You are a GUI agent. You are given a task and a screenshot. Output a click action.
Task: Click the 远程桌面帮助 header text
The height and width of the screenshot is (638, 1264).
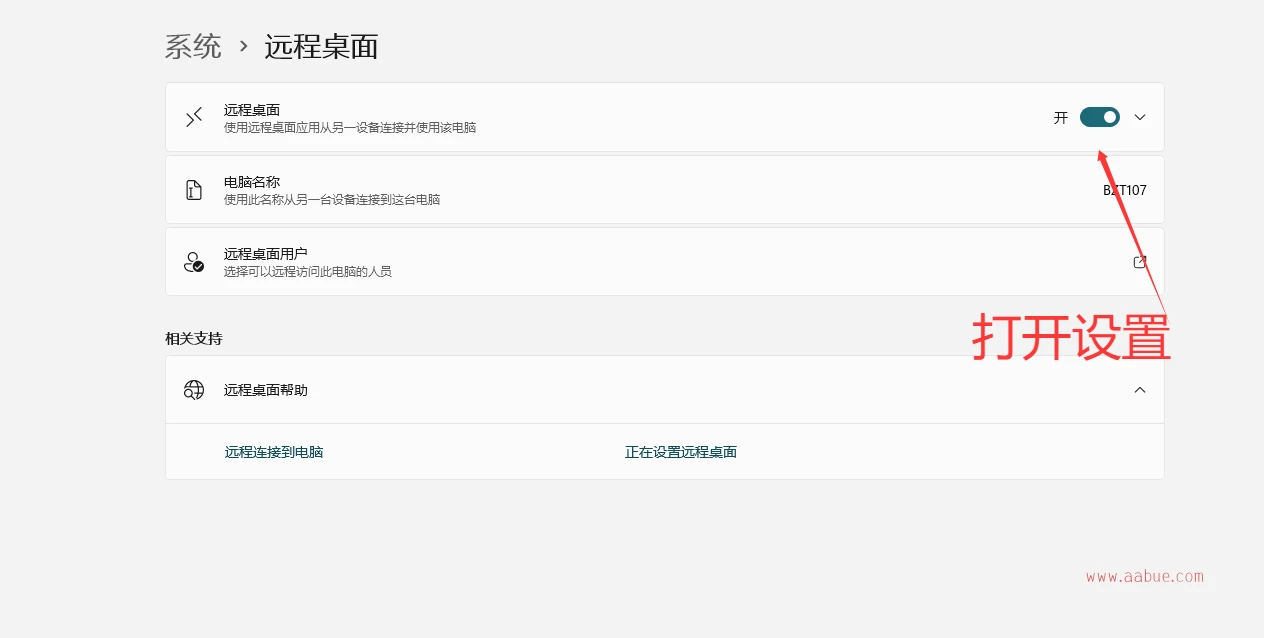click(x=266, y=390)
